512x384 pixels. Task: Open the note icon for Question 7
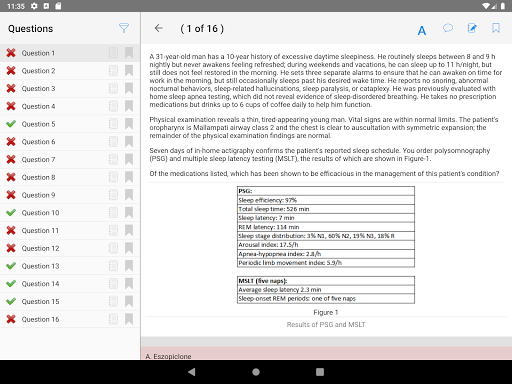click(113, 159)
